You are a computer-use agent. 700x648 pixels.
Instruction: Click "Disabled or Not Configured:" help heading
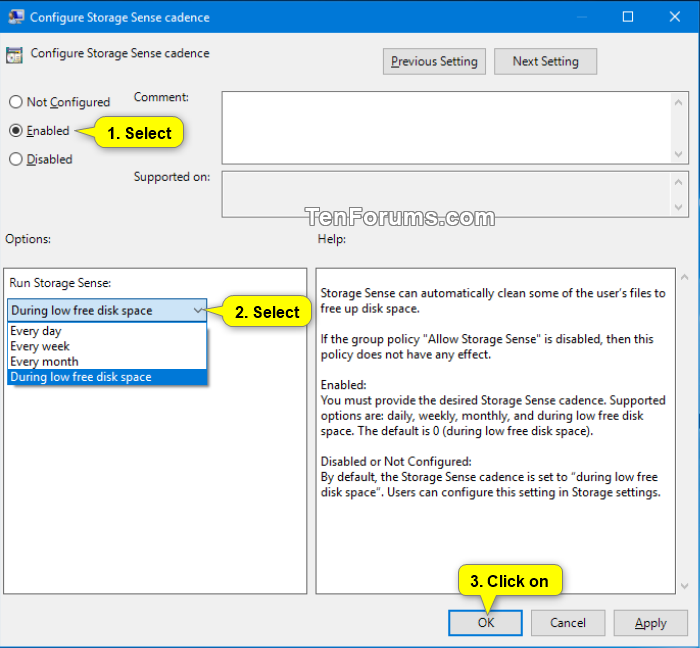[396, 461]
